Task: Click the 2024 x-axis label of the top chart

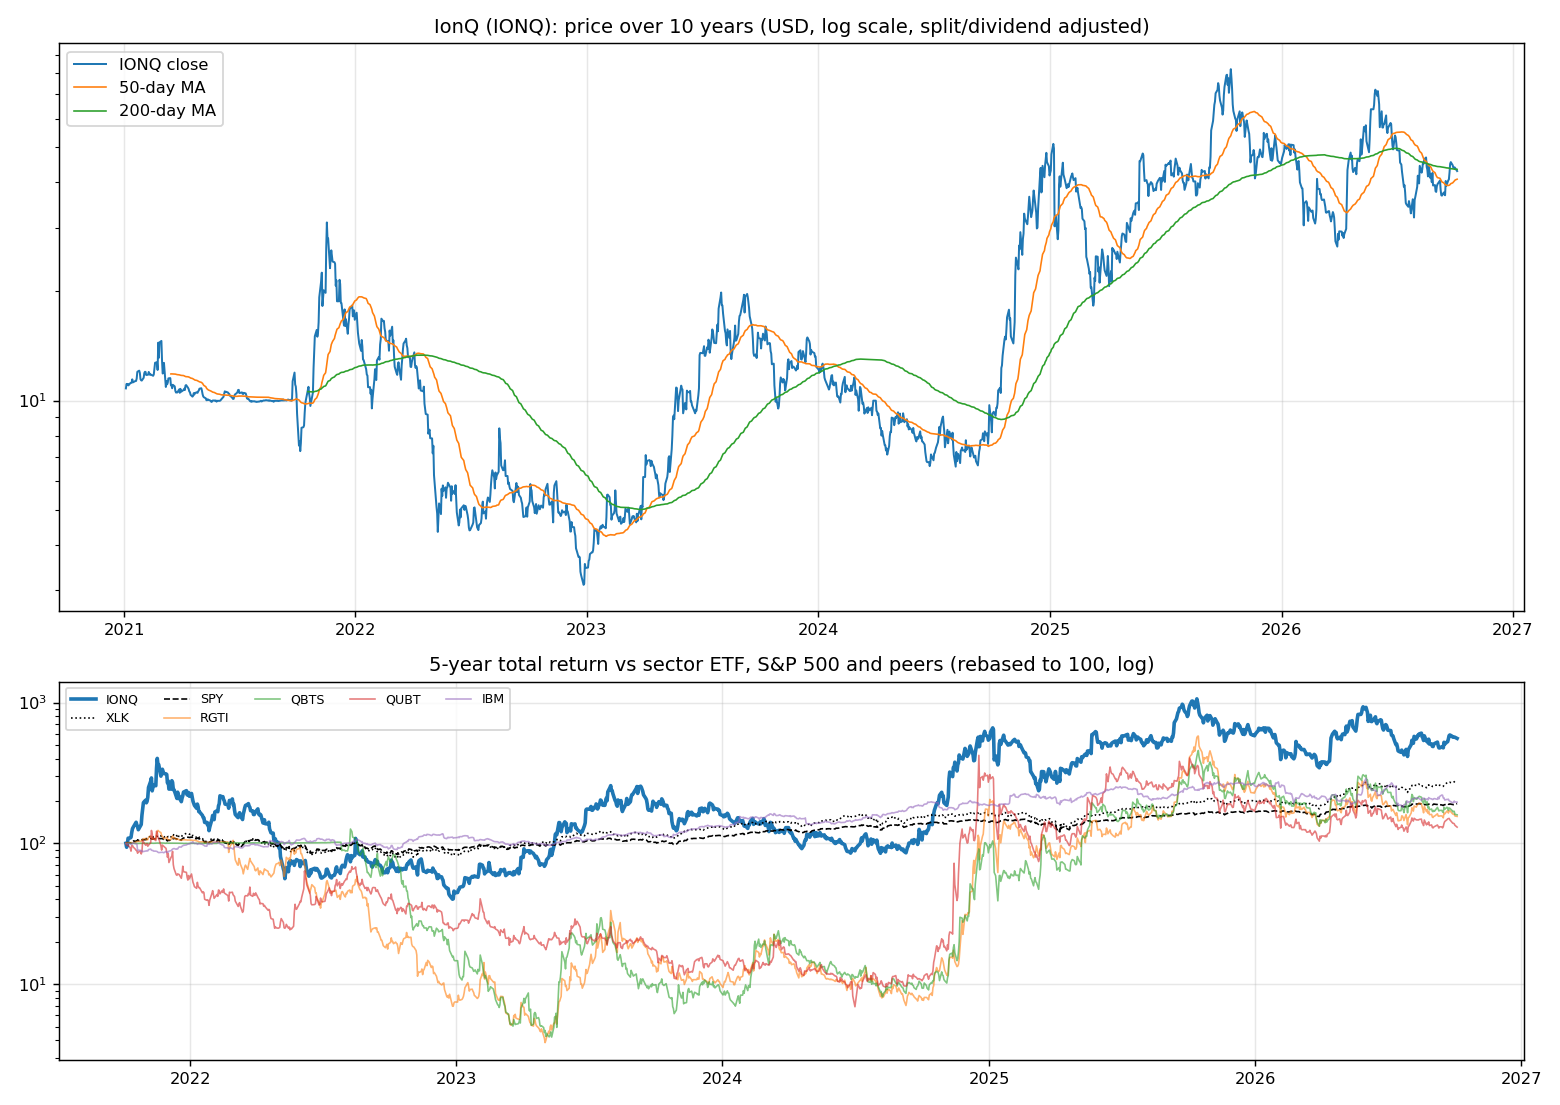Action: tap(818, 630)
